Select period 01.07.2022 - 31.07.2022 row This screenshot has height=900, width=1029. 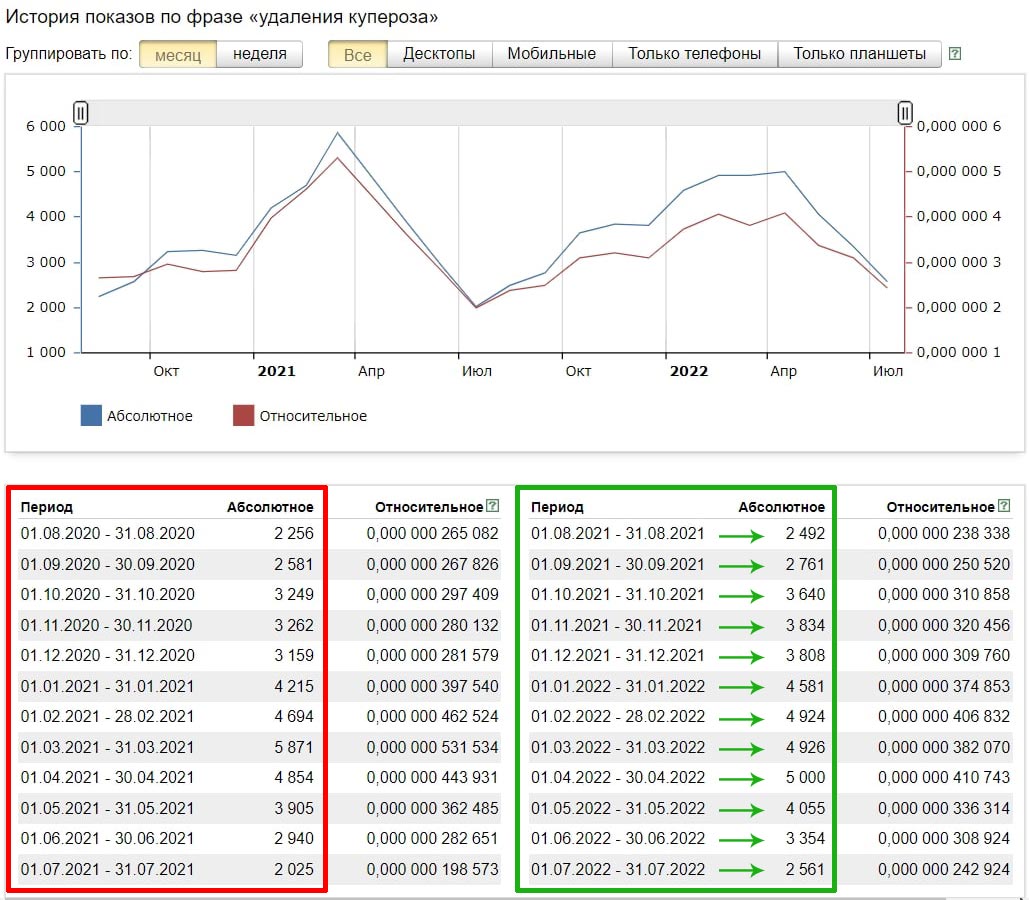(770, 869)
